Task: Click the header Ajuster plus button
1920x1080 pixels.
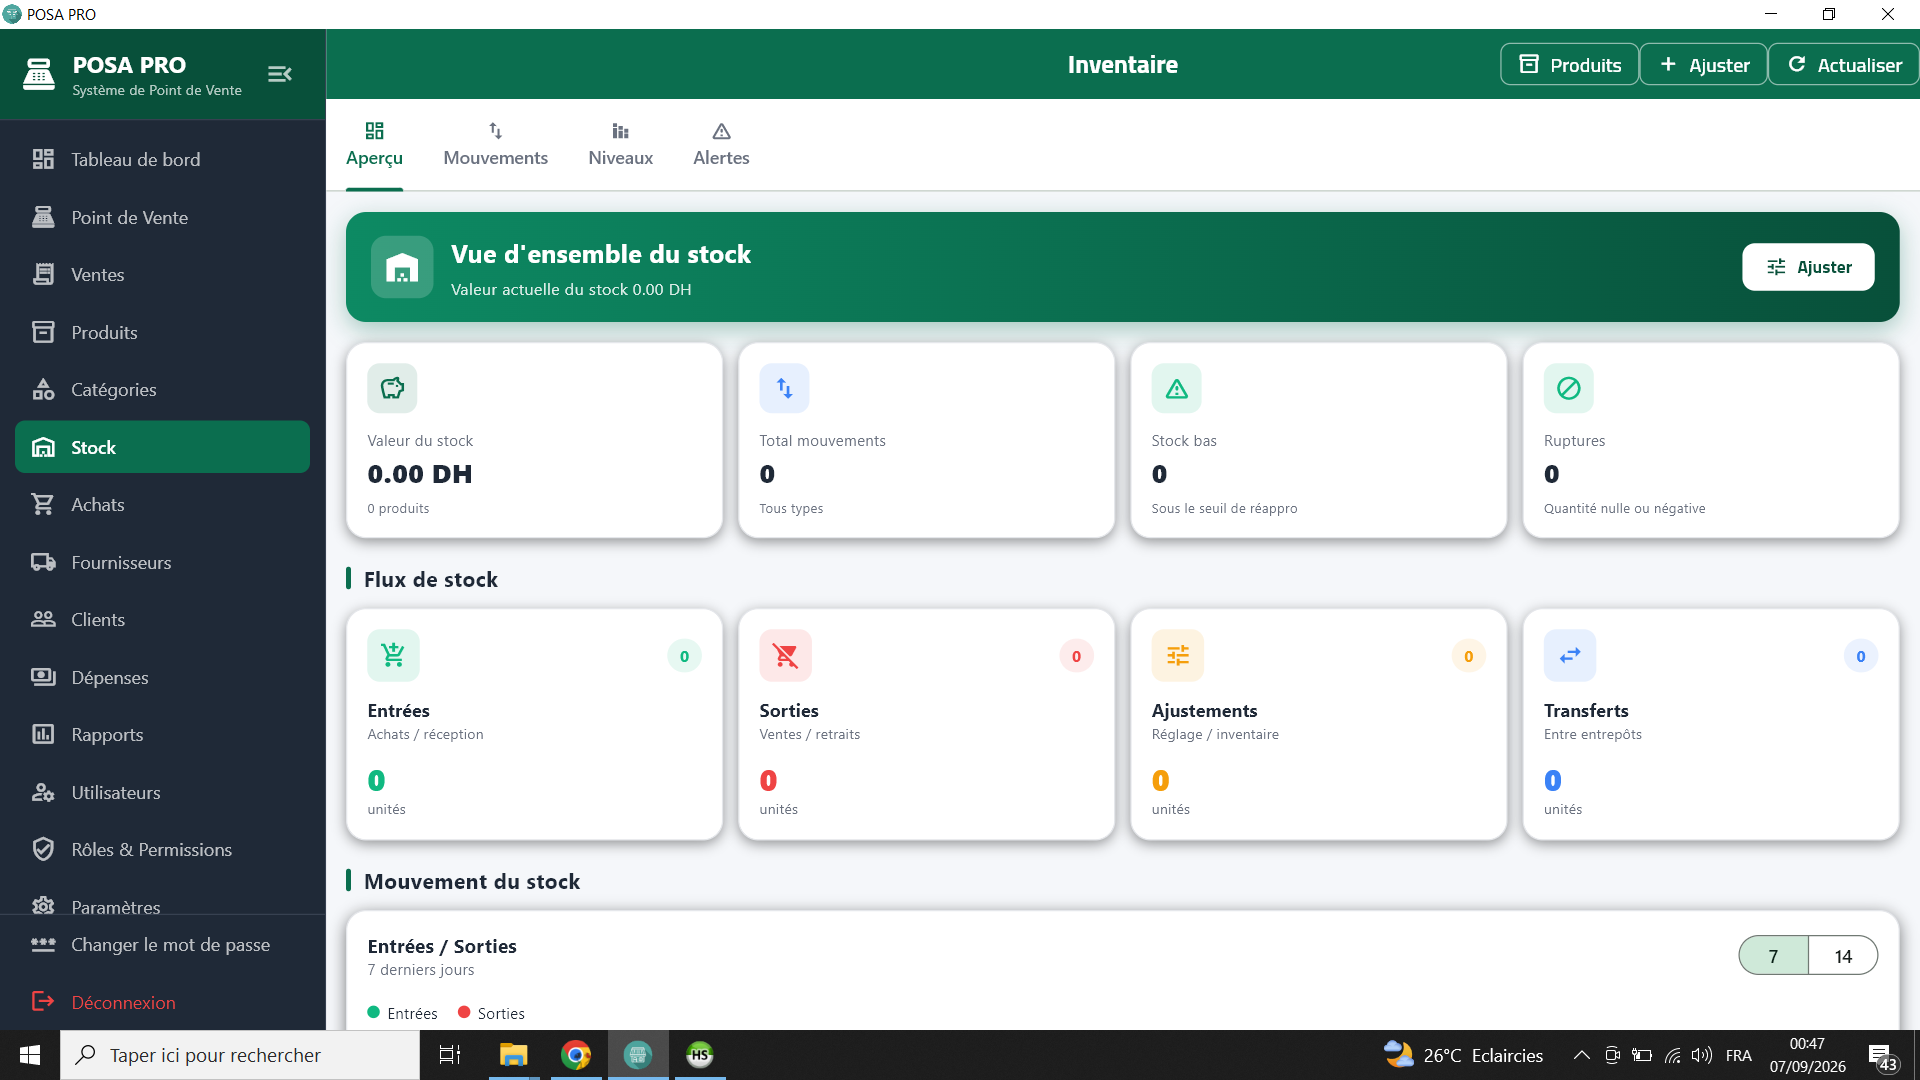Action: click(x=1703, y=65)
